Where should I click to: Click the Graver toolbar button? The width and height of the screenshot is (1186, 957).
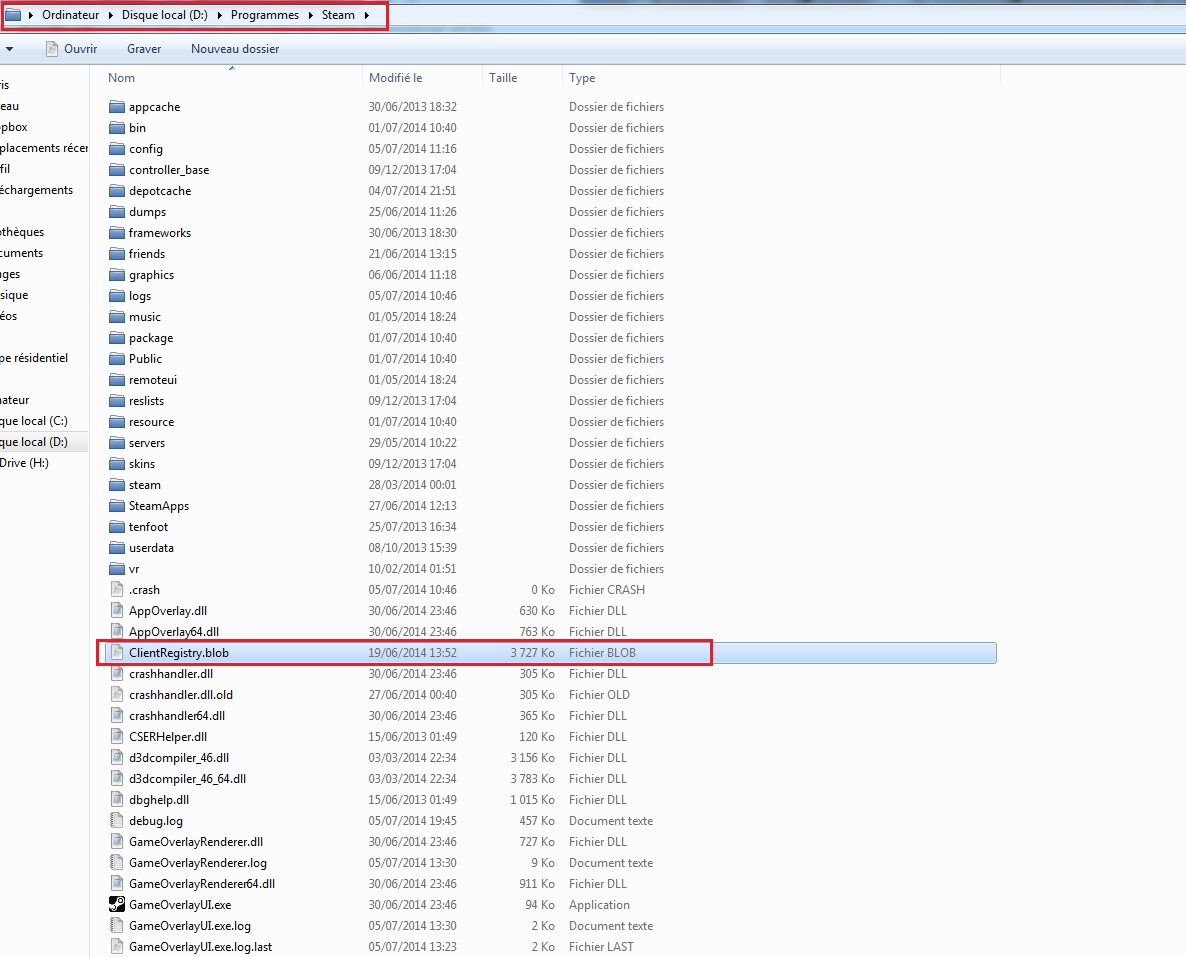coord(144,48)
